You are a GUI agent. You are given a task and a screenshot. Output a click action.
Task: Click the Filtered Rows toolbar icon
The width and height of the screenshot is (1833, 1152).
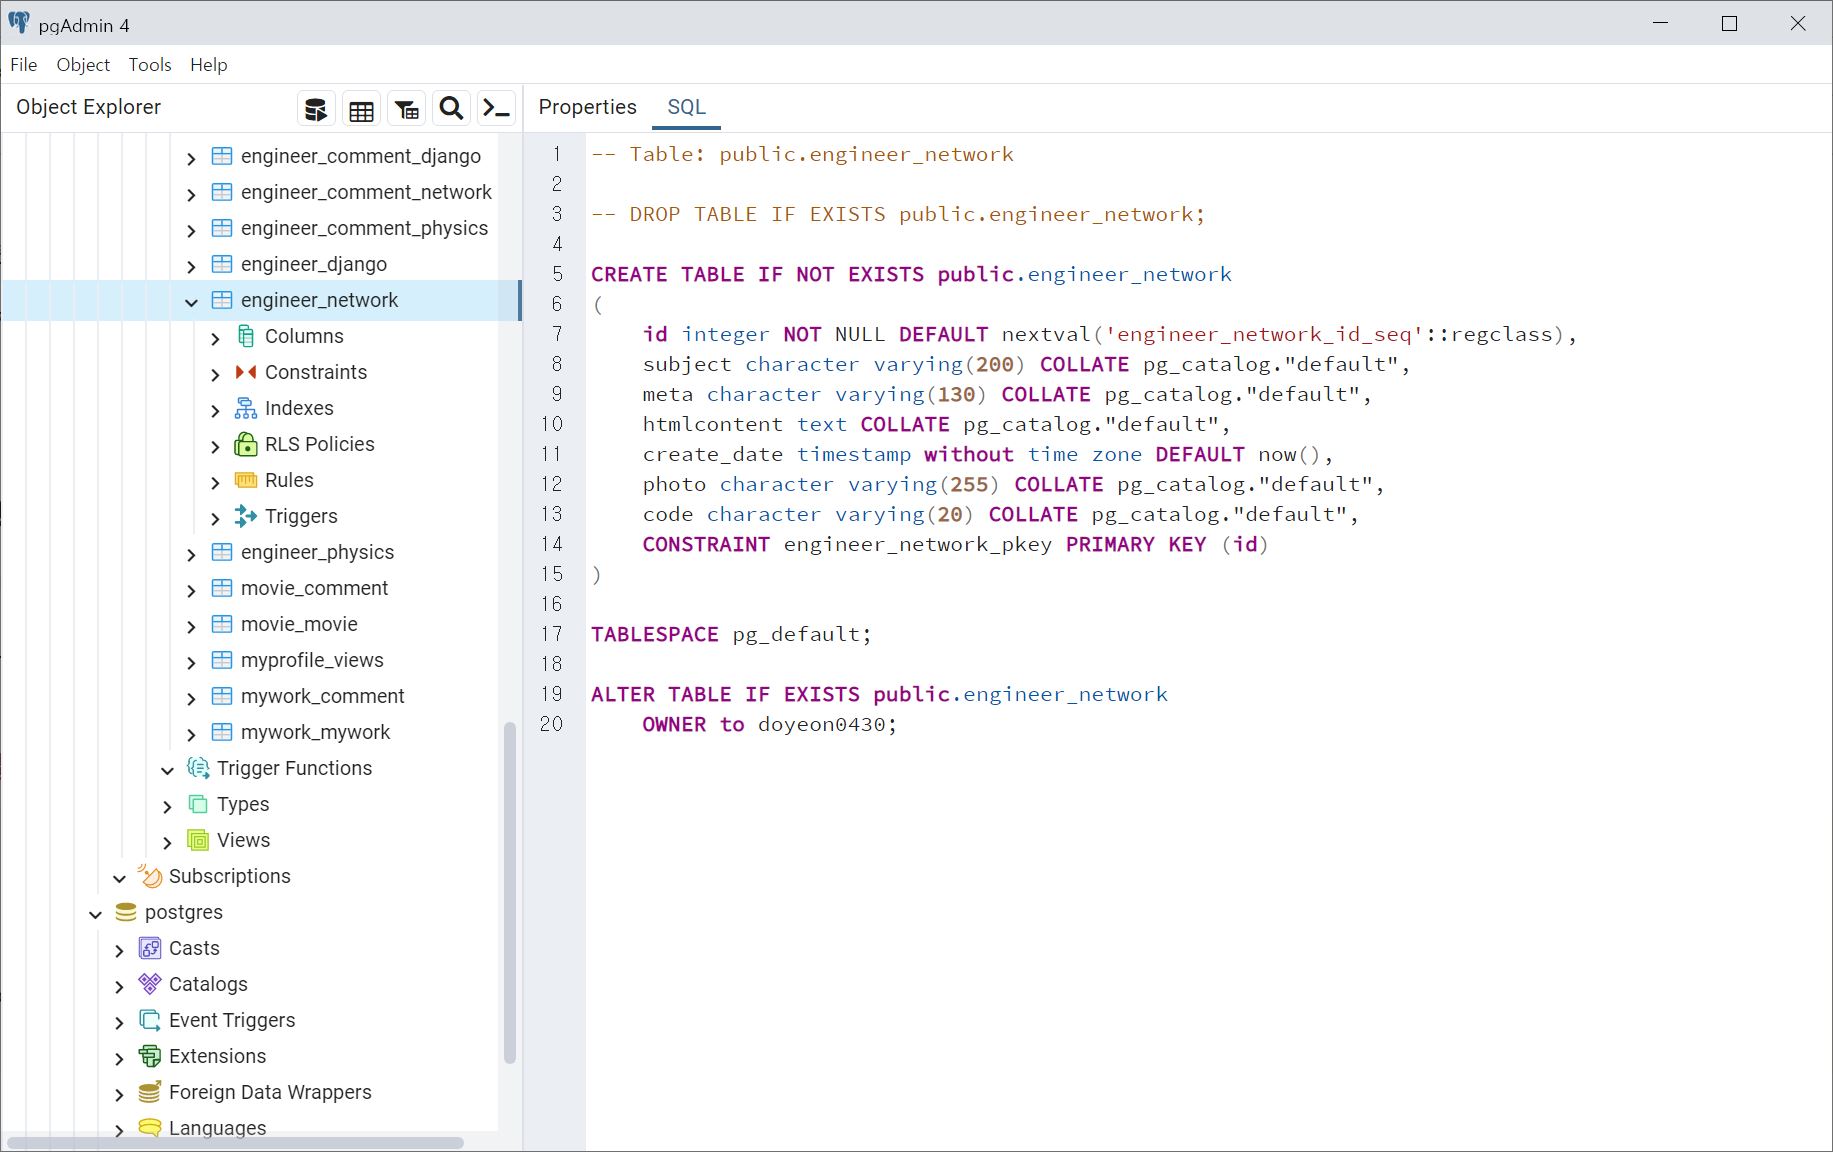click(x=407, y=109)
